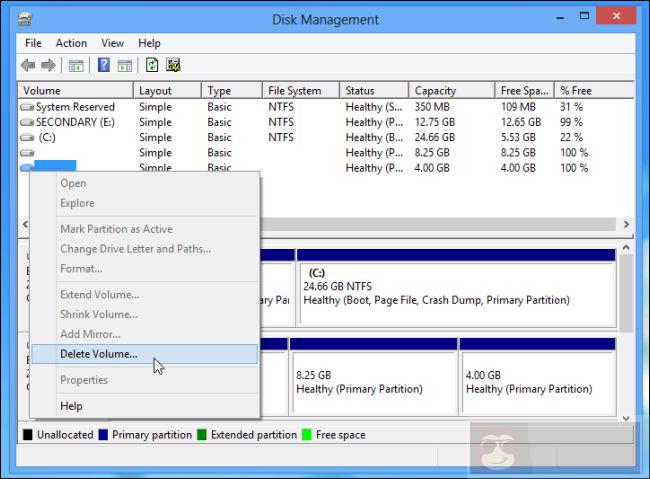Click the horizontal scrollbar right arrow
The width and height of the screenshot is (650, 479).
[x=626, y=225]
